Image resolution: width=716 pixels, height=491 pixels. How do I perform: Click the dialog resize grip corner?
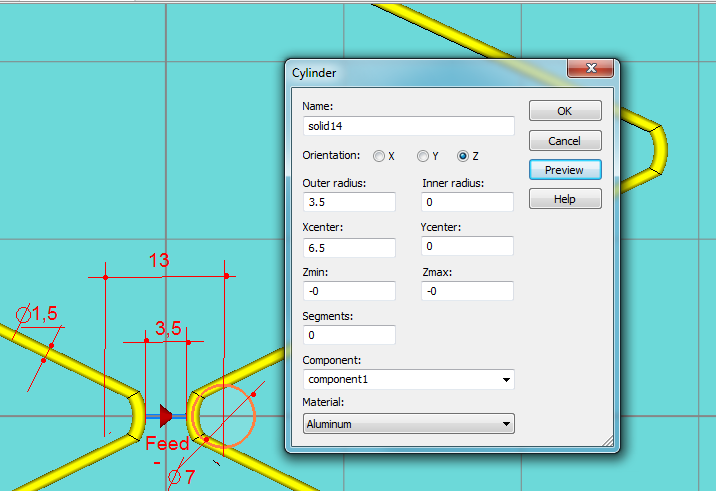[x=608, y=441]
